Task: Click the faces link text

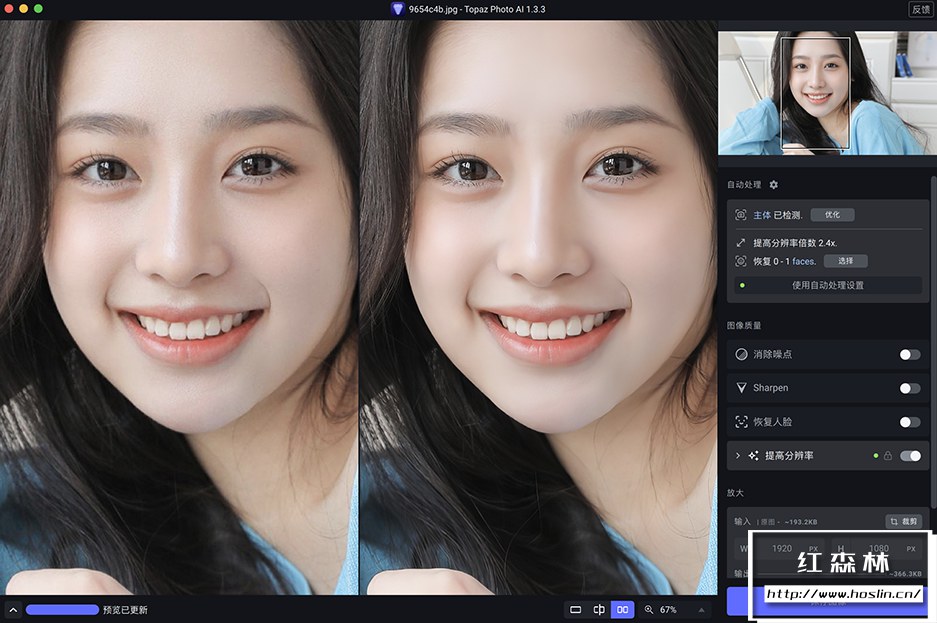Action: 804,261
